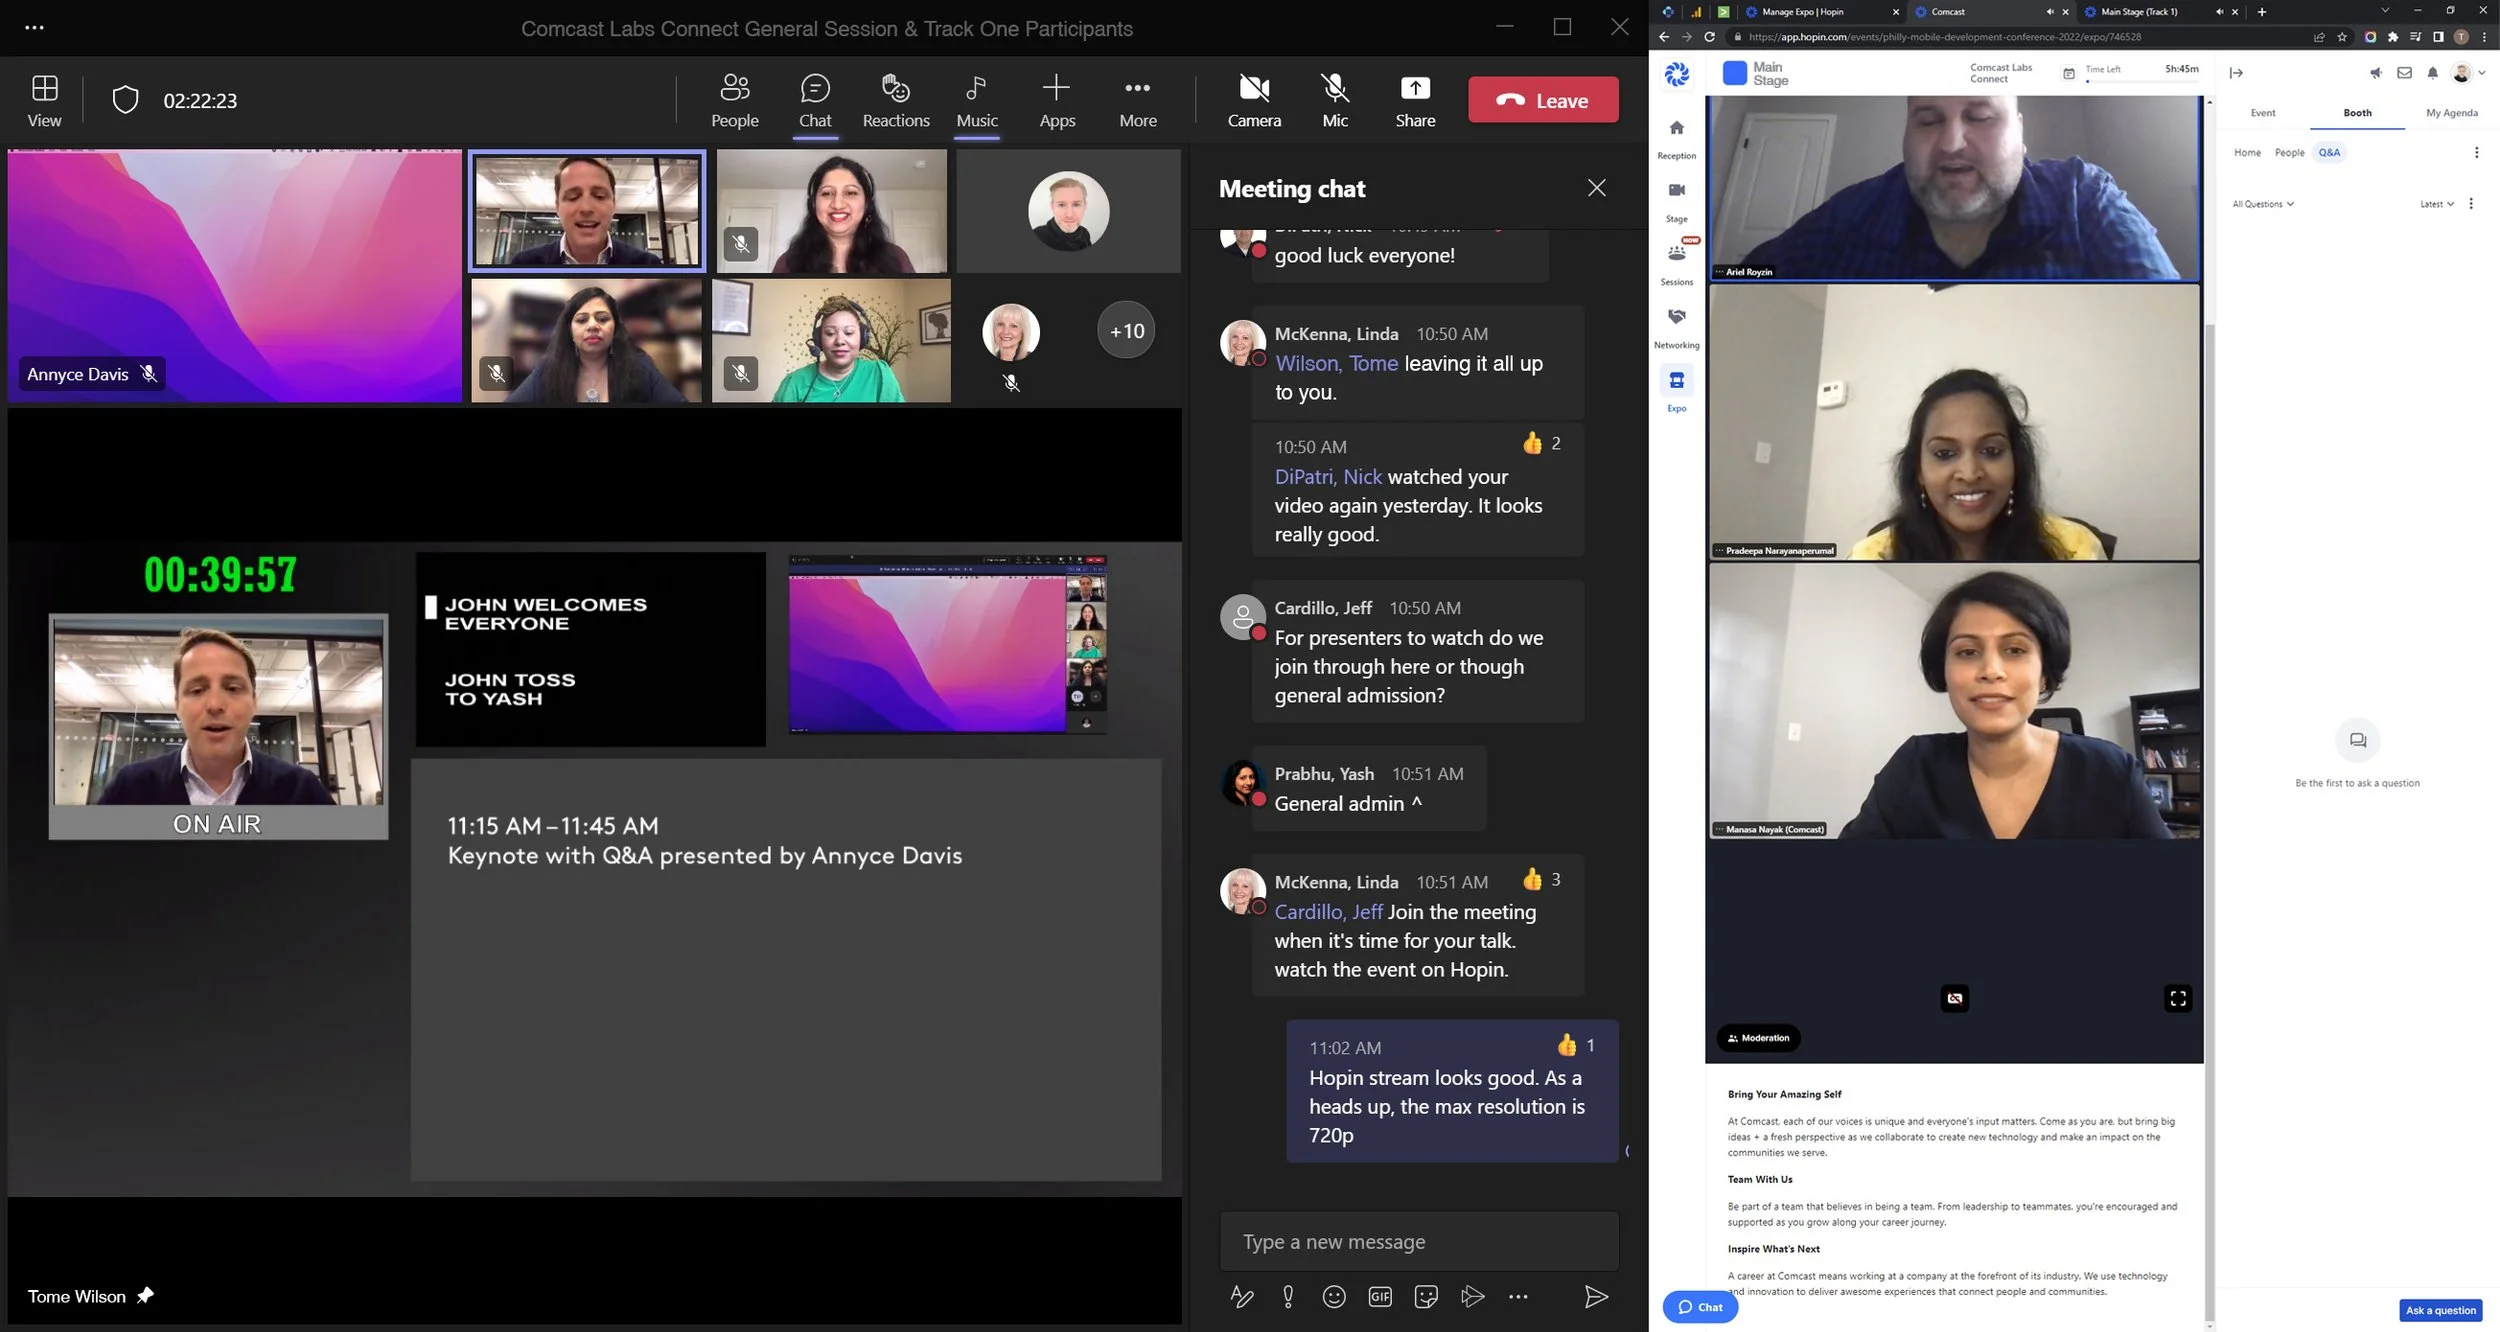Image resolution: width=2500 pixels, height=1332 pixels.
Task: Open the GIF picker in chat
Action: coord(1379,1297)
